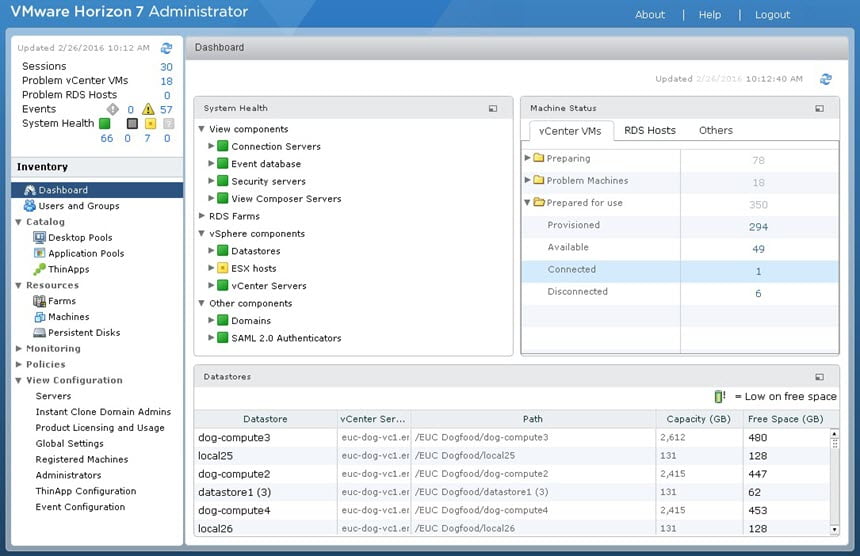
Task: Switch to the RDS Hosts tab
Action: click(650, 131)
